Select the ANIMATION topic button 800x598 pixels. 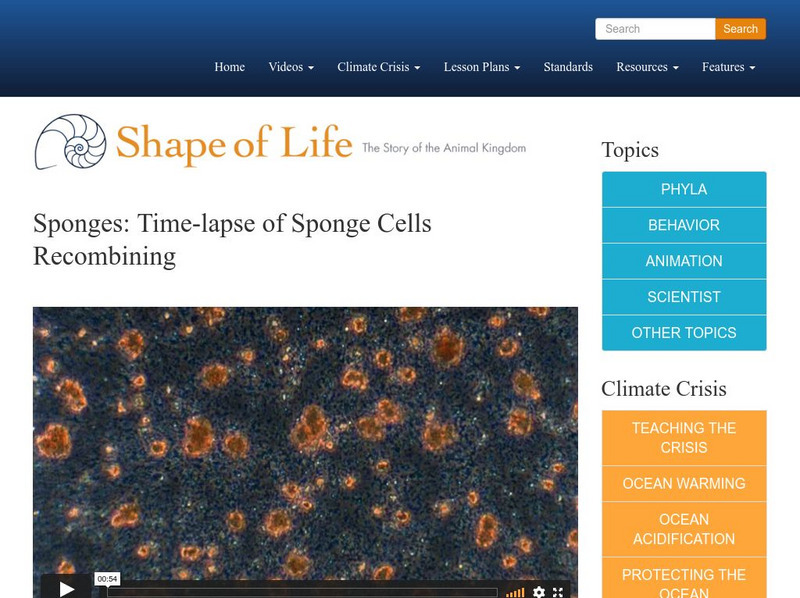point(684,261)
